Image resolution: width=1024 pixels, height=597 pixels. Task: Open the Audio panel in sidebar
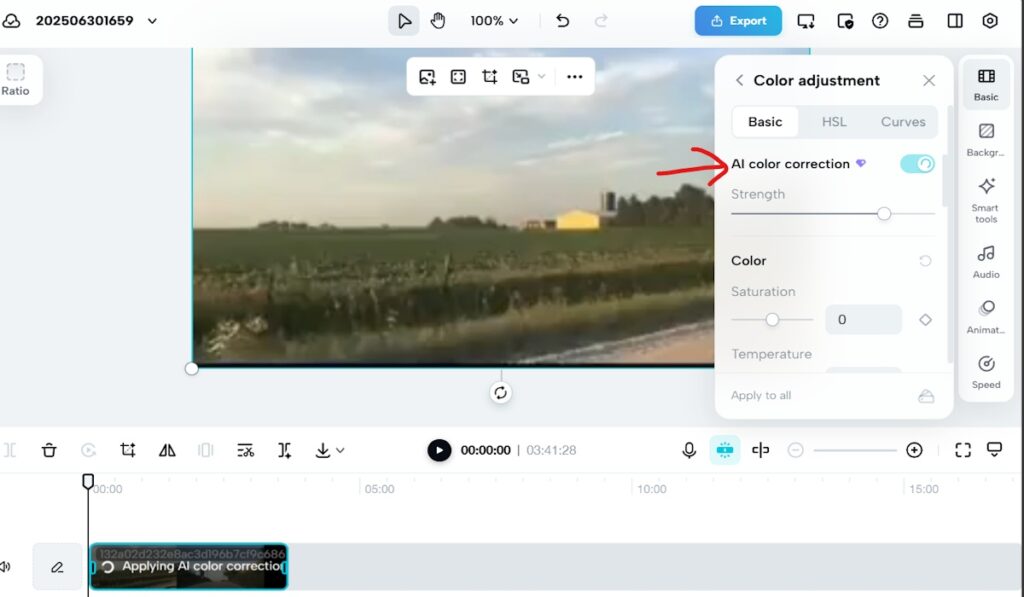(986, 261)
